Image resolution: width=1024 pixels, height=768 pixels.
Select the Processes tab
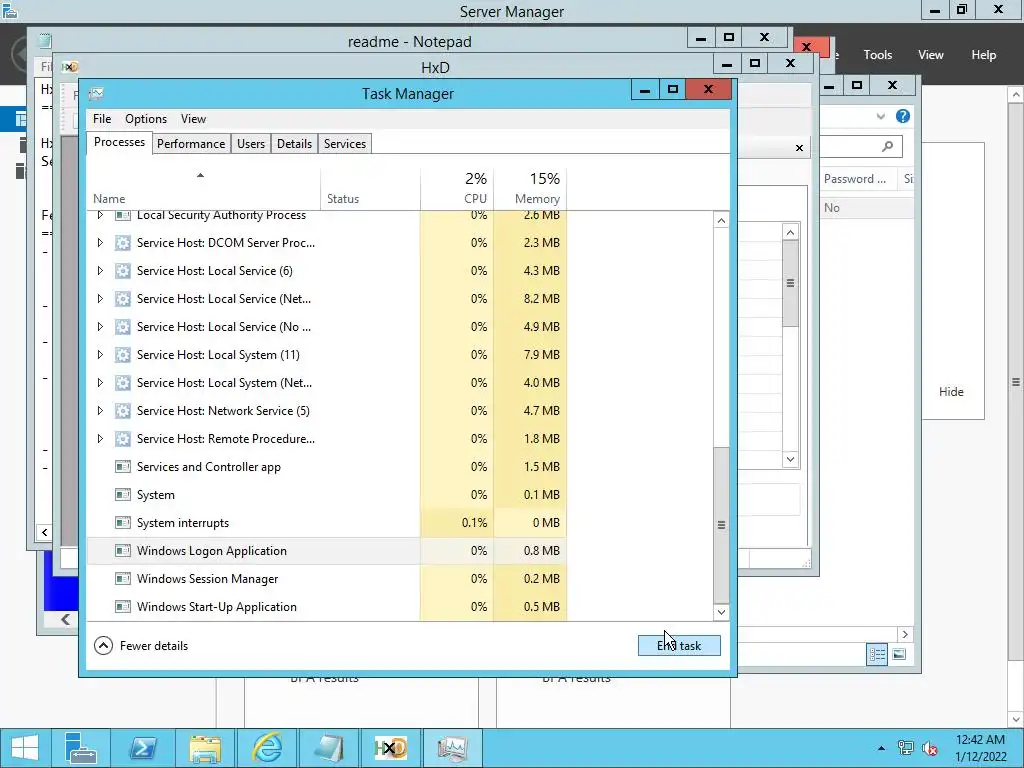[x=119, y=142]
